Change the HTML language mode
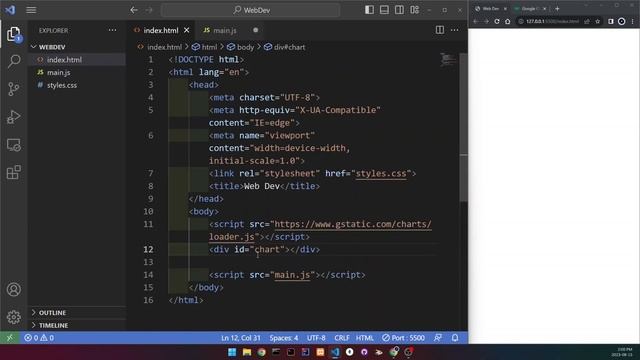This screenshot has height=360, width=640. [x=364, y=338]
